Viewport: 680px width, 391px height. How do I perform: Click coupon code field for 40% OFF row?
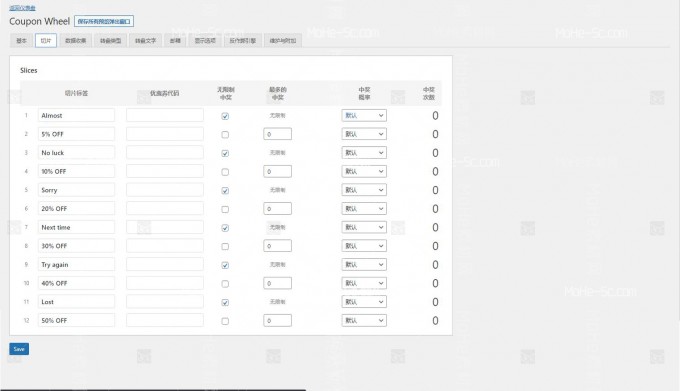click(165, 283)
